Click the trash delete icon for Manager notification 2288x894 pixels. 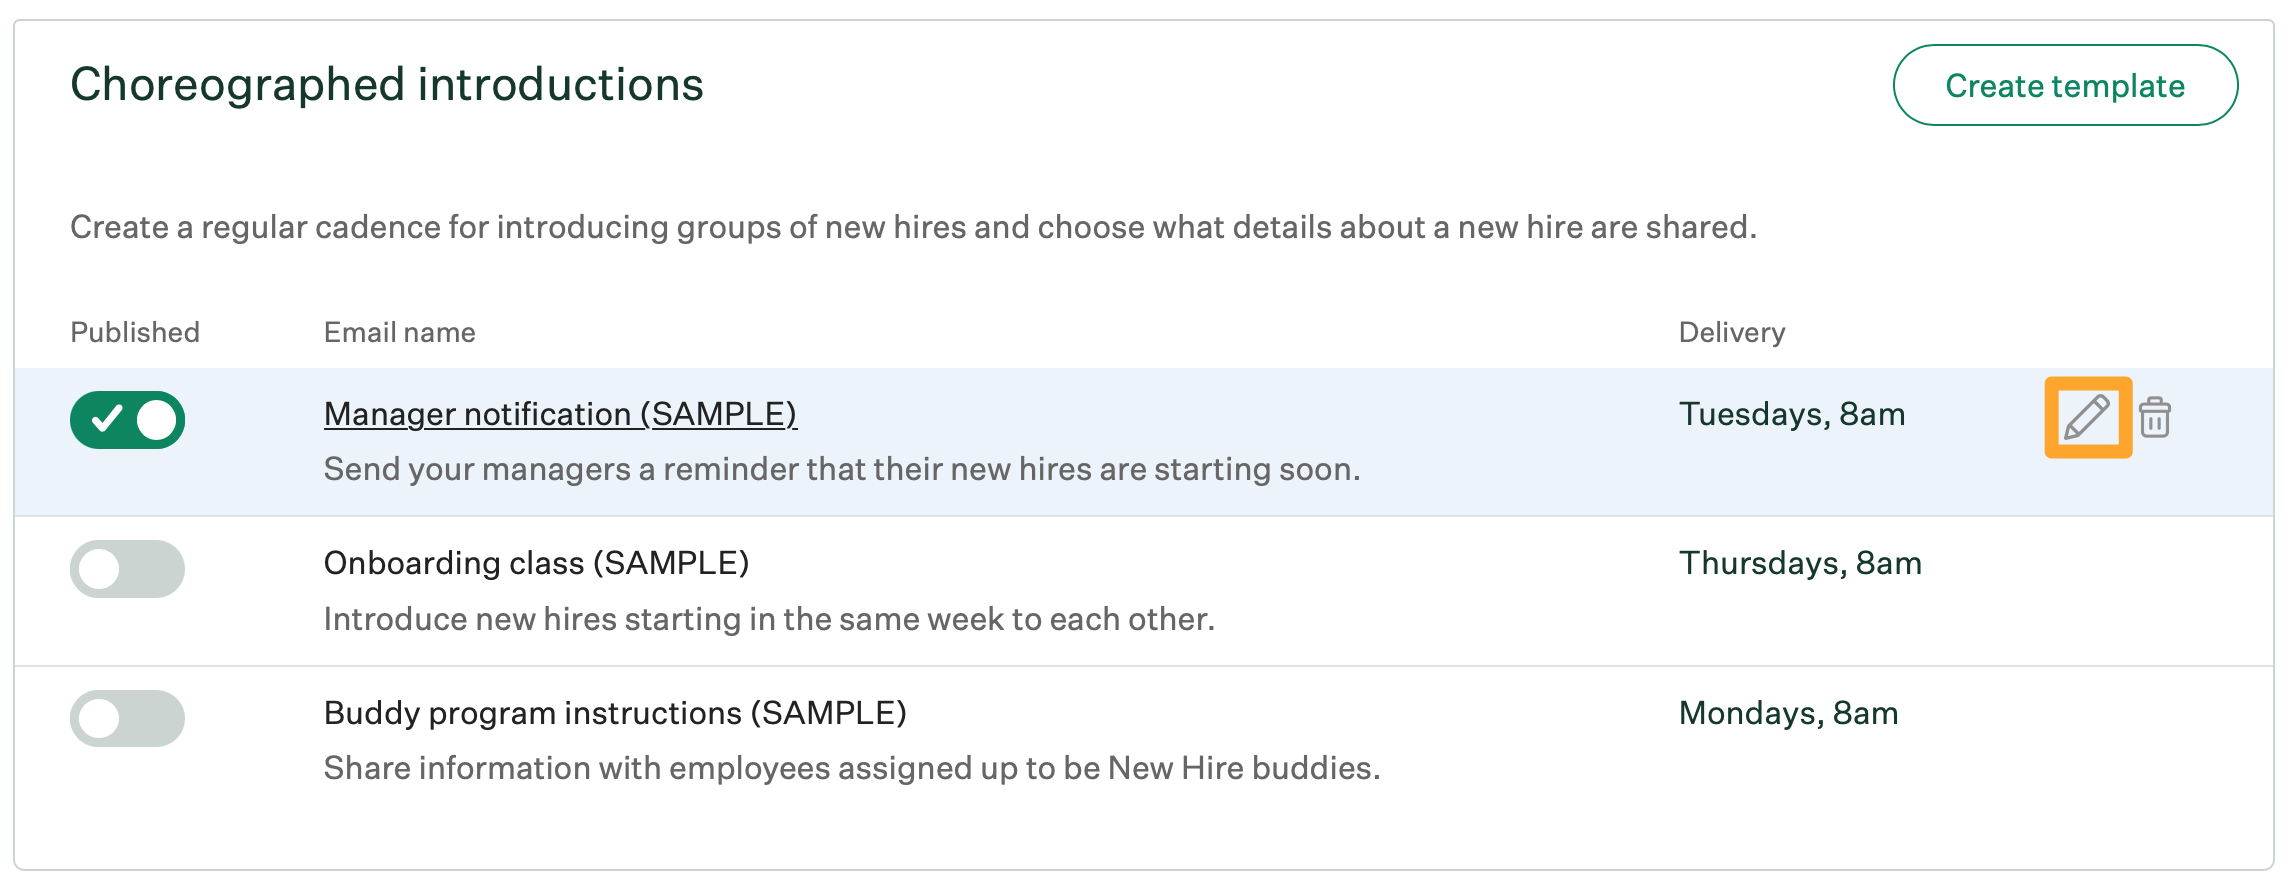(2155, 417)
